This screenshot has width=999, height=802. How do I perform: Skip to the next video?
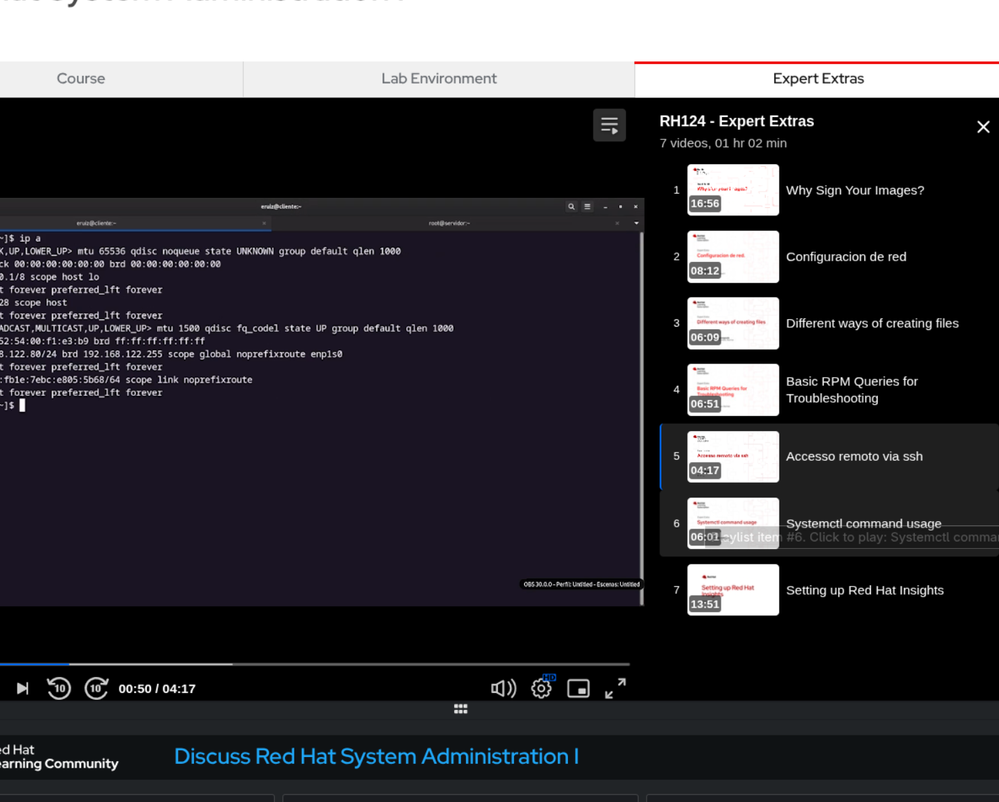[22, 688]
